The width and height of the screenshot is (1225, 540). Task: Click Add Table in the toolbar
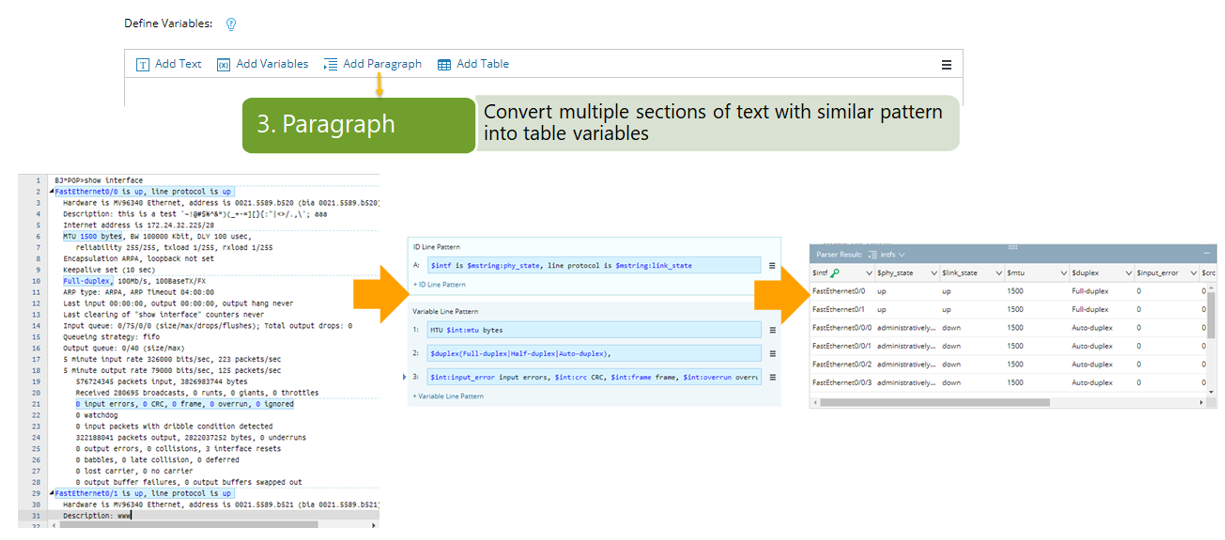(x=473, y=64)
